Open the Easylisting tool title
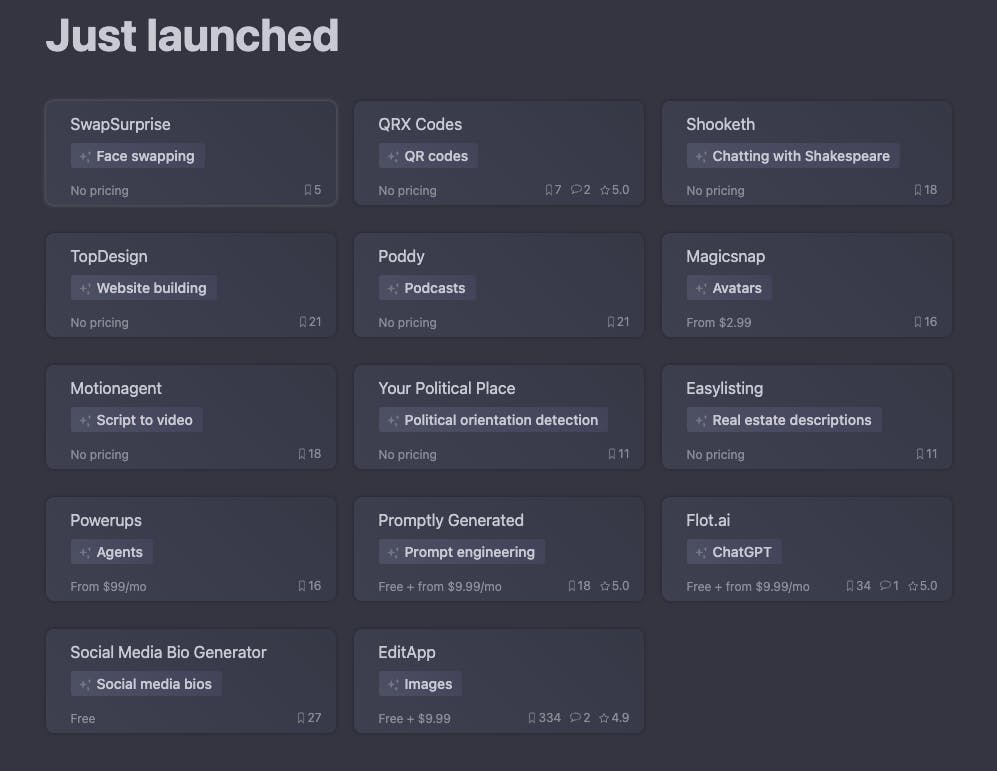Image resolution: width=997 pixels, height=771 pixels. [x=724, y=388]
